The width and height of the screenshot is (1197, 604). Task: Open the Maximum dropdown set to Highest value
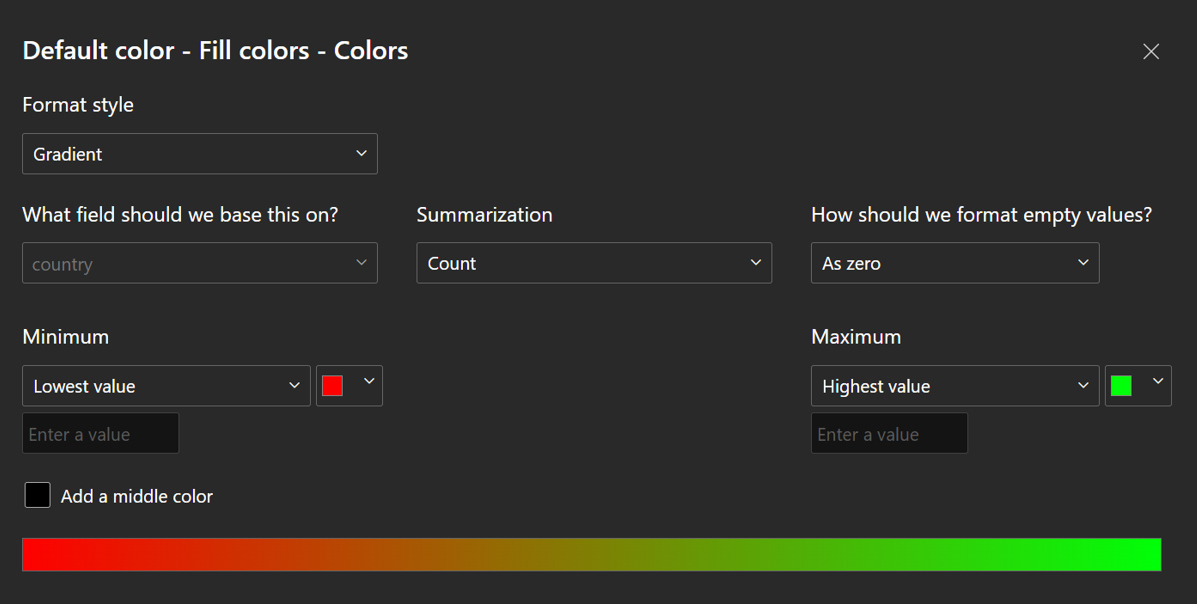point(955,385)
